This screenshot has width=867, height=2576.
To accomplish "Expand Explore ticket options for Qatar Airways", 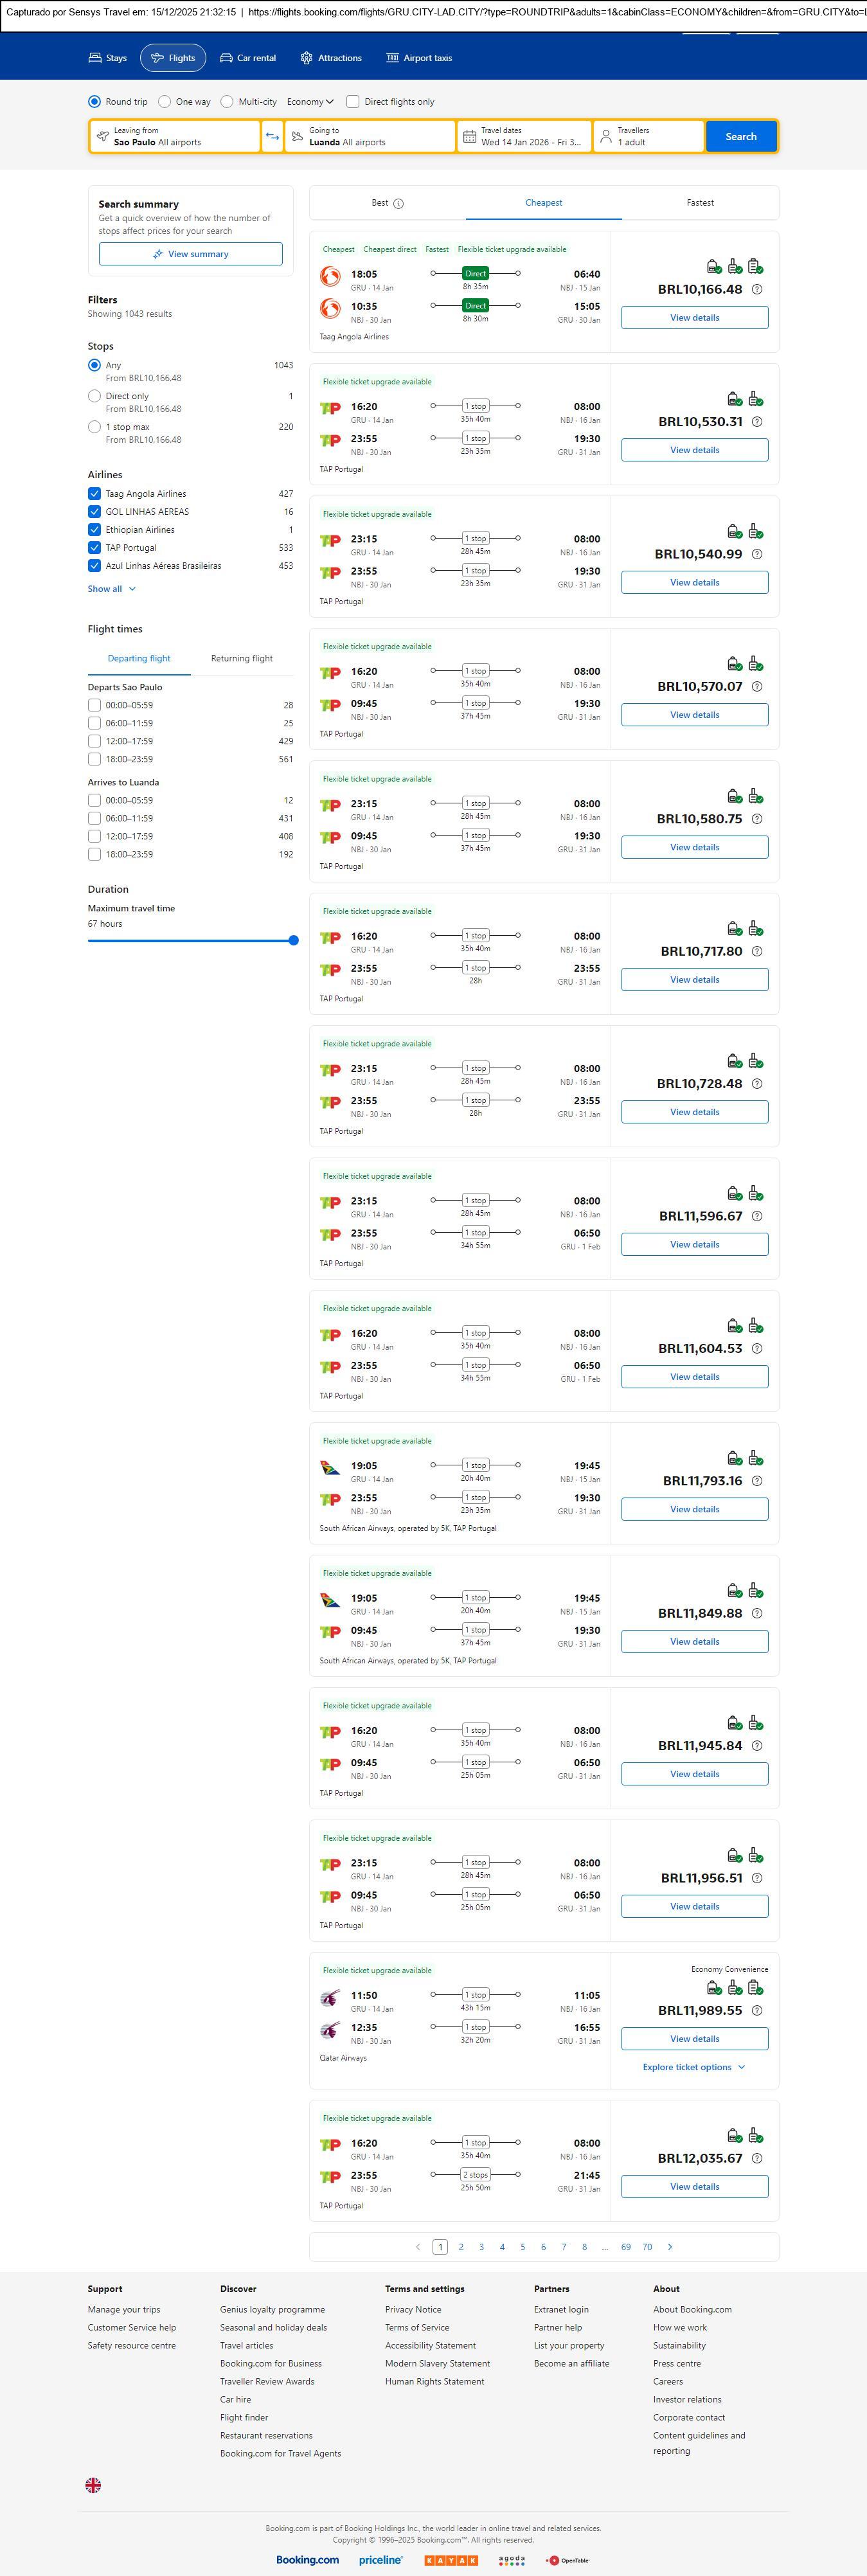I will pyautogui.click(x=694, y=2067).
